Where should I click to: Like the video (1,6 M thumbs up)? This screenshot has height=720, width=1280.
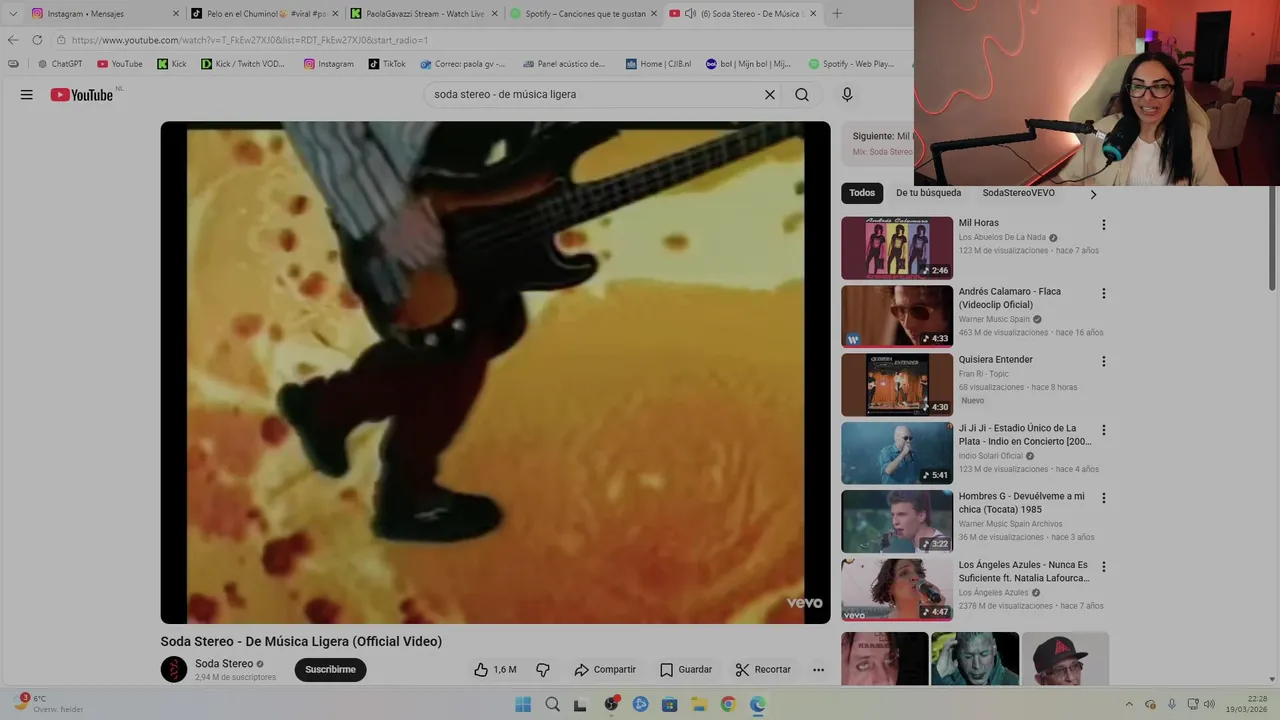[x=495, y=670]
